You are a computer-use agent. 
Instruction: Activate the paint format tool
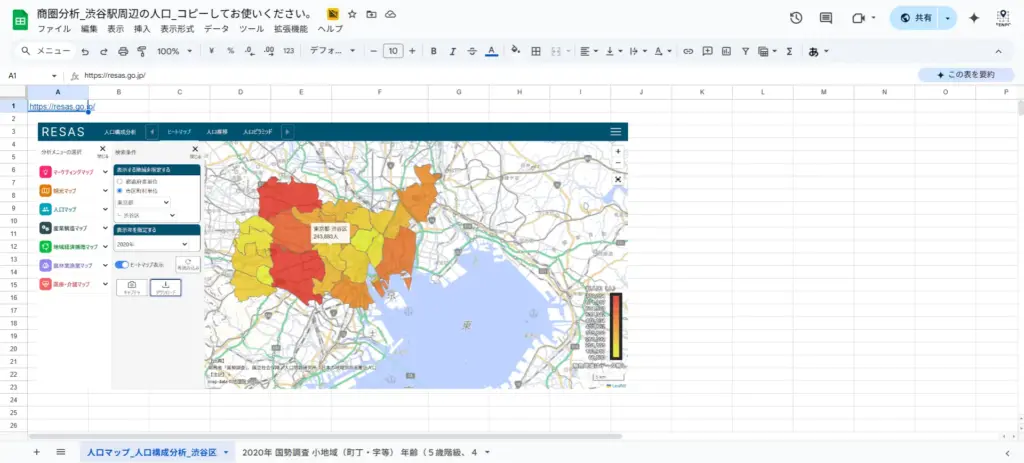tap(142, 51)
